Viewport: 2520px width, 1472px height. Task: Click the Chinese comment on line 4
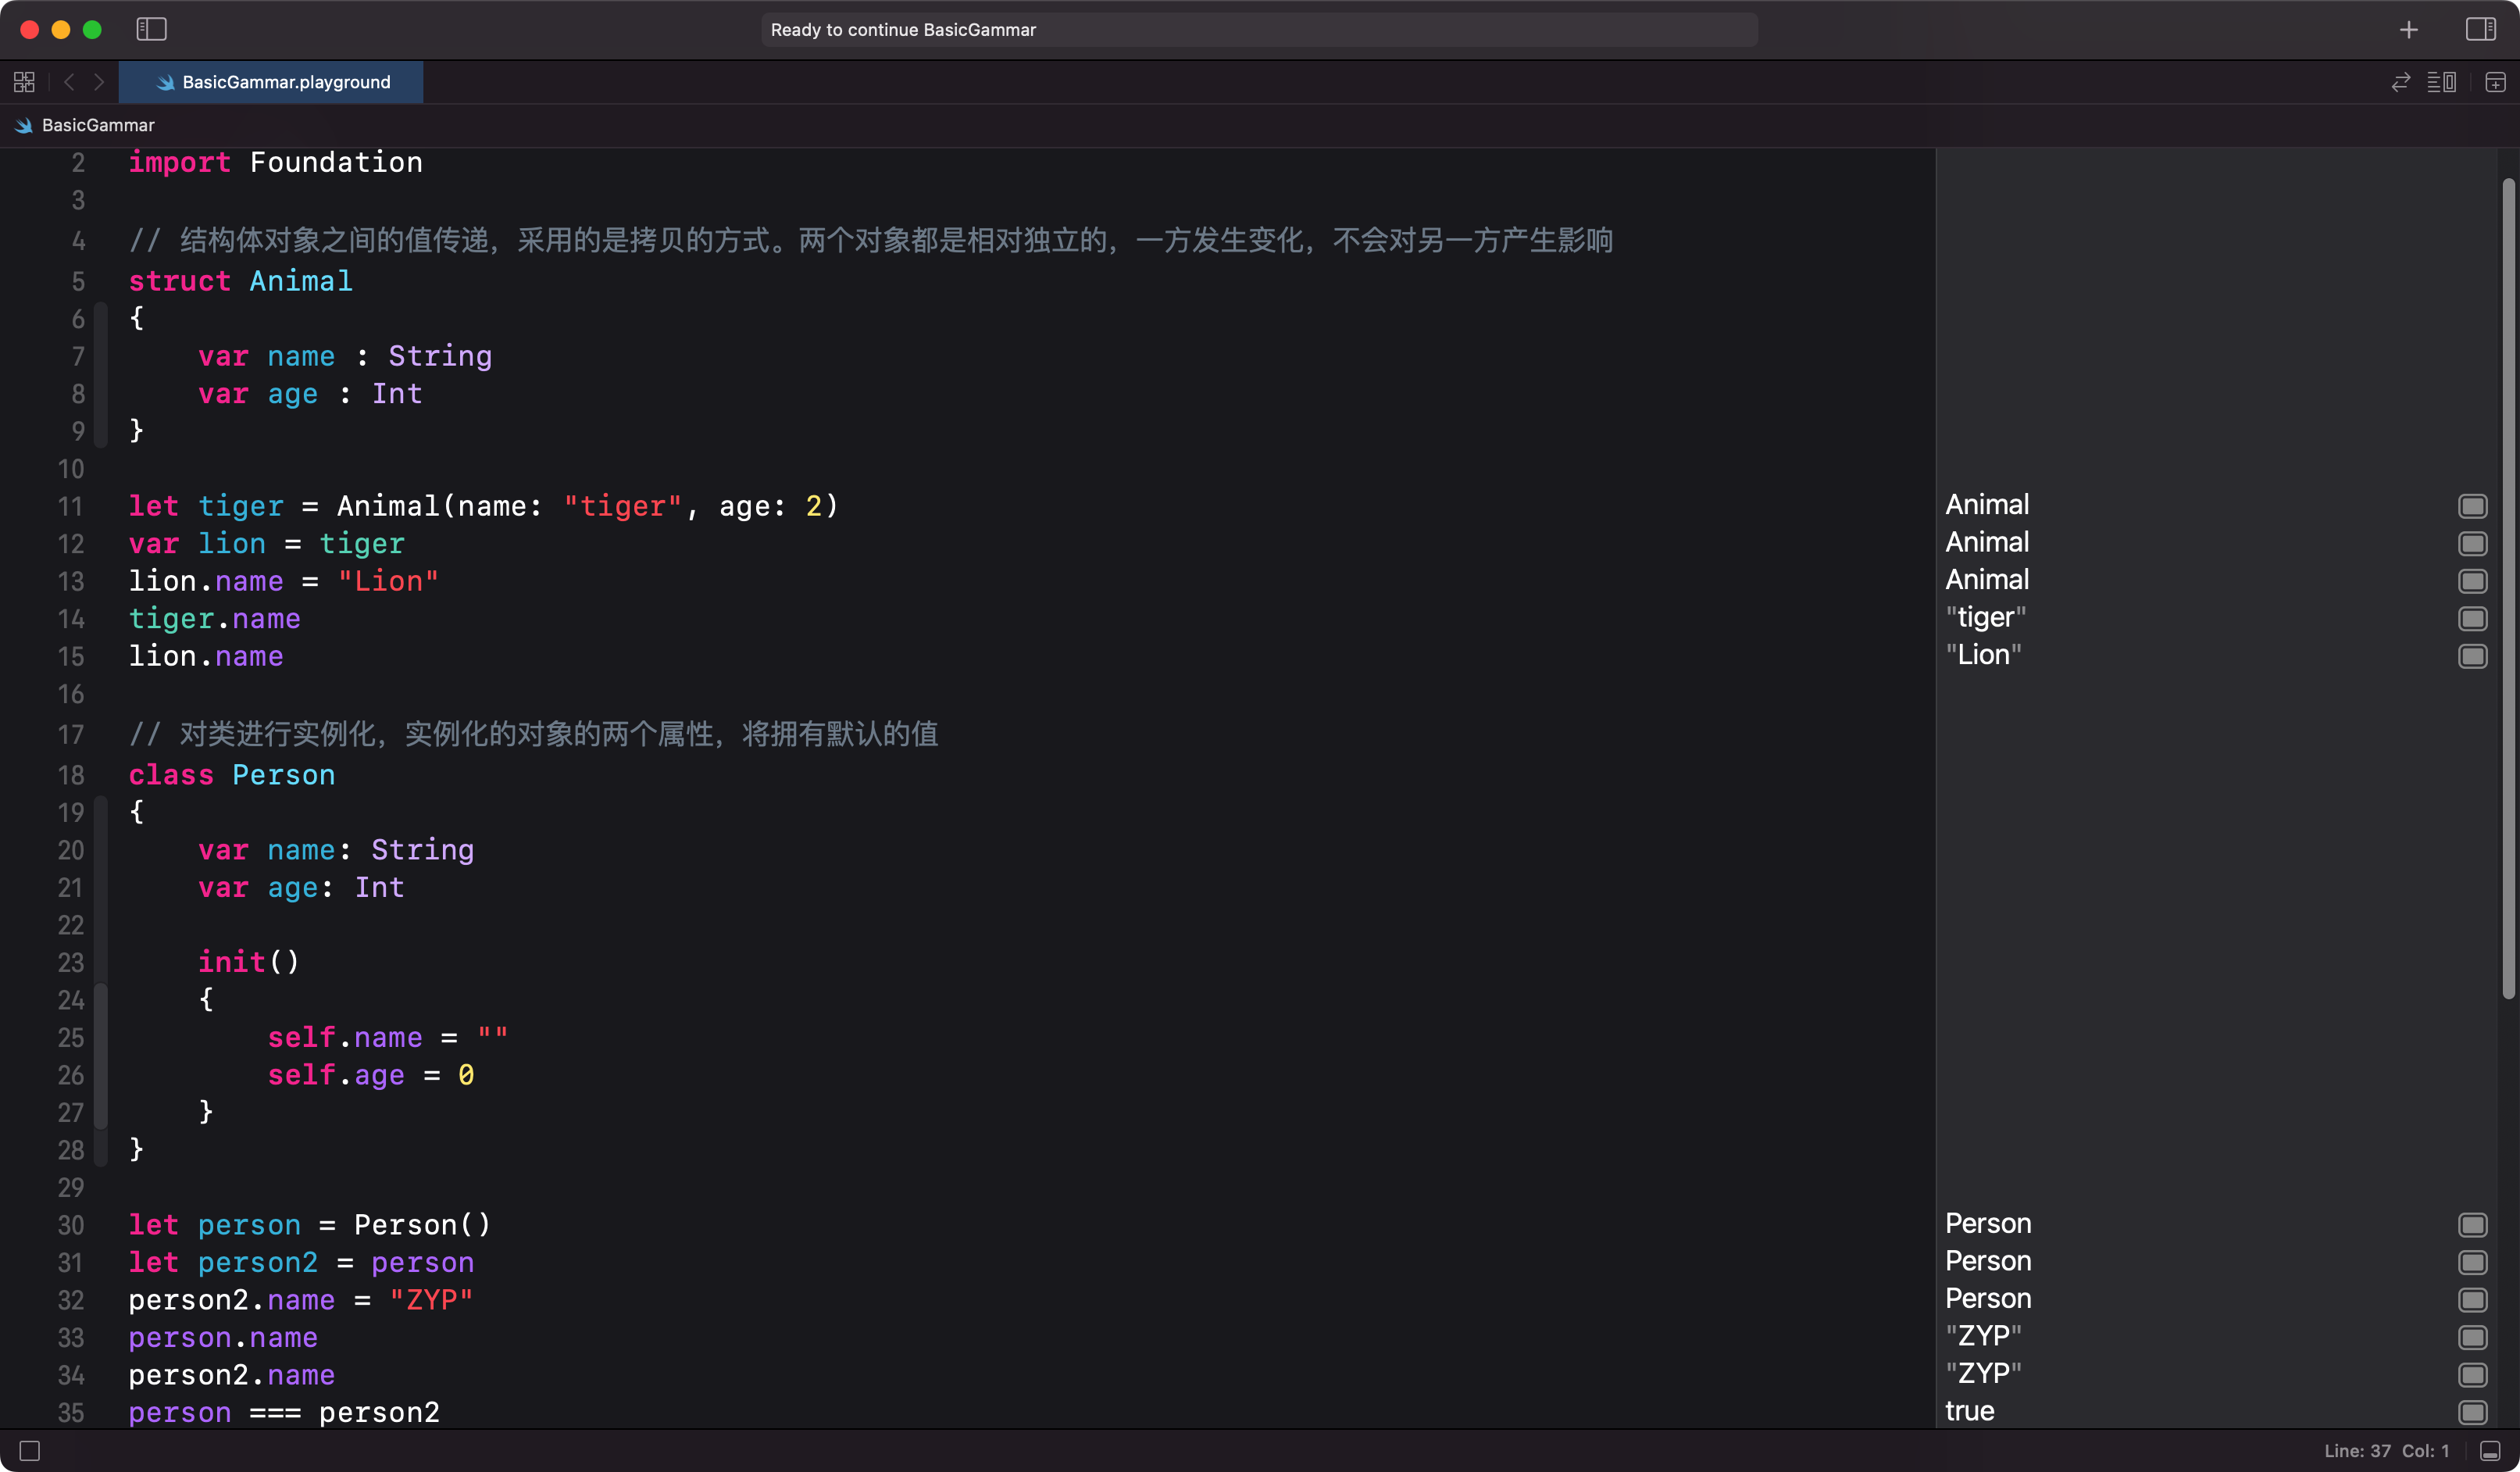click(871, 241)
